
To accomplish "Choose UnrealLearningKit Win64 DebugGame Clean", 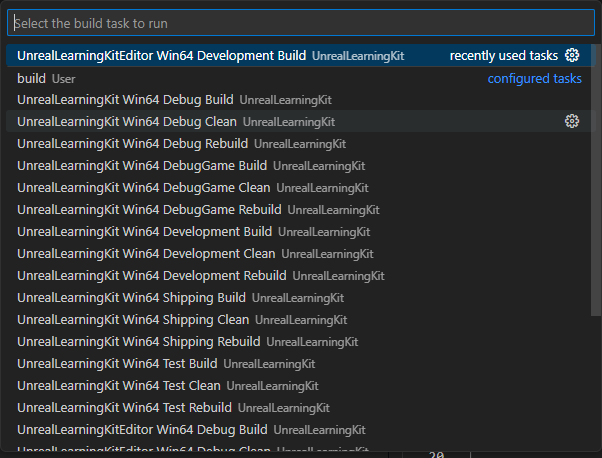I will 301,188.
